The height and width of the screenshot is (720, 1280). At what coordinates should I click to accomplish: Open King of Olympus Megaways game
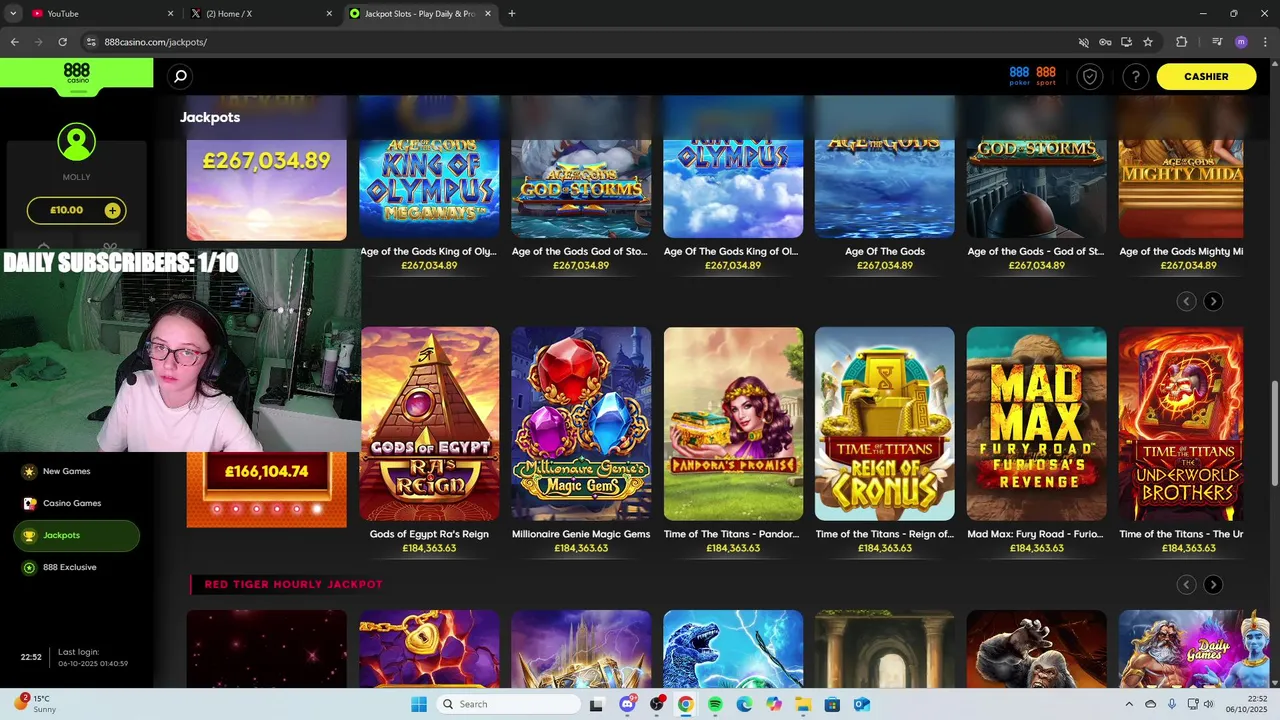[x=429, y=188]
